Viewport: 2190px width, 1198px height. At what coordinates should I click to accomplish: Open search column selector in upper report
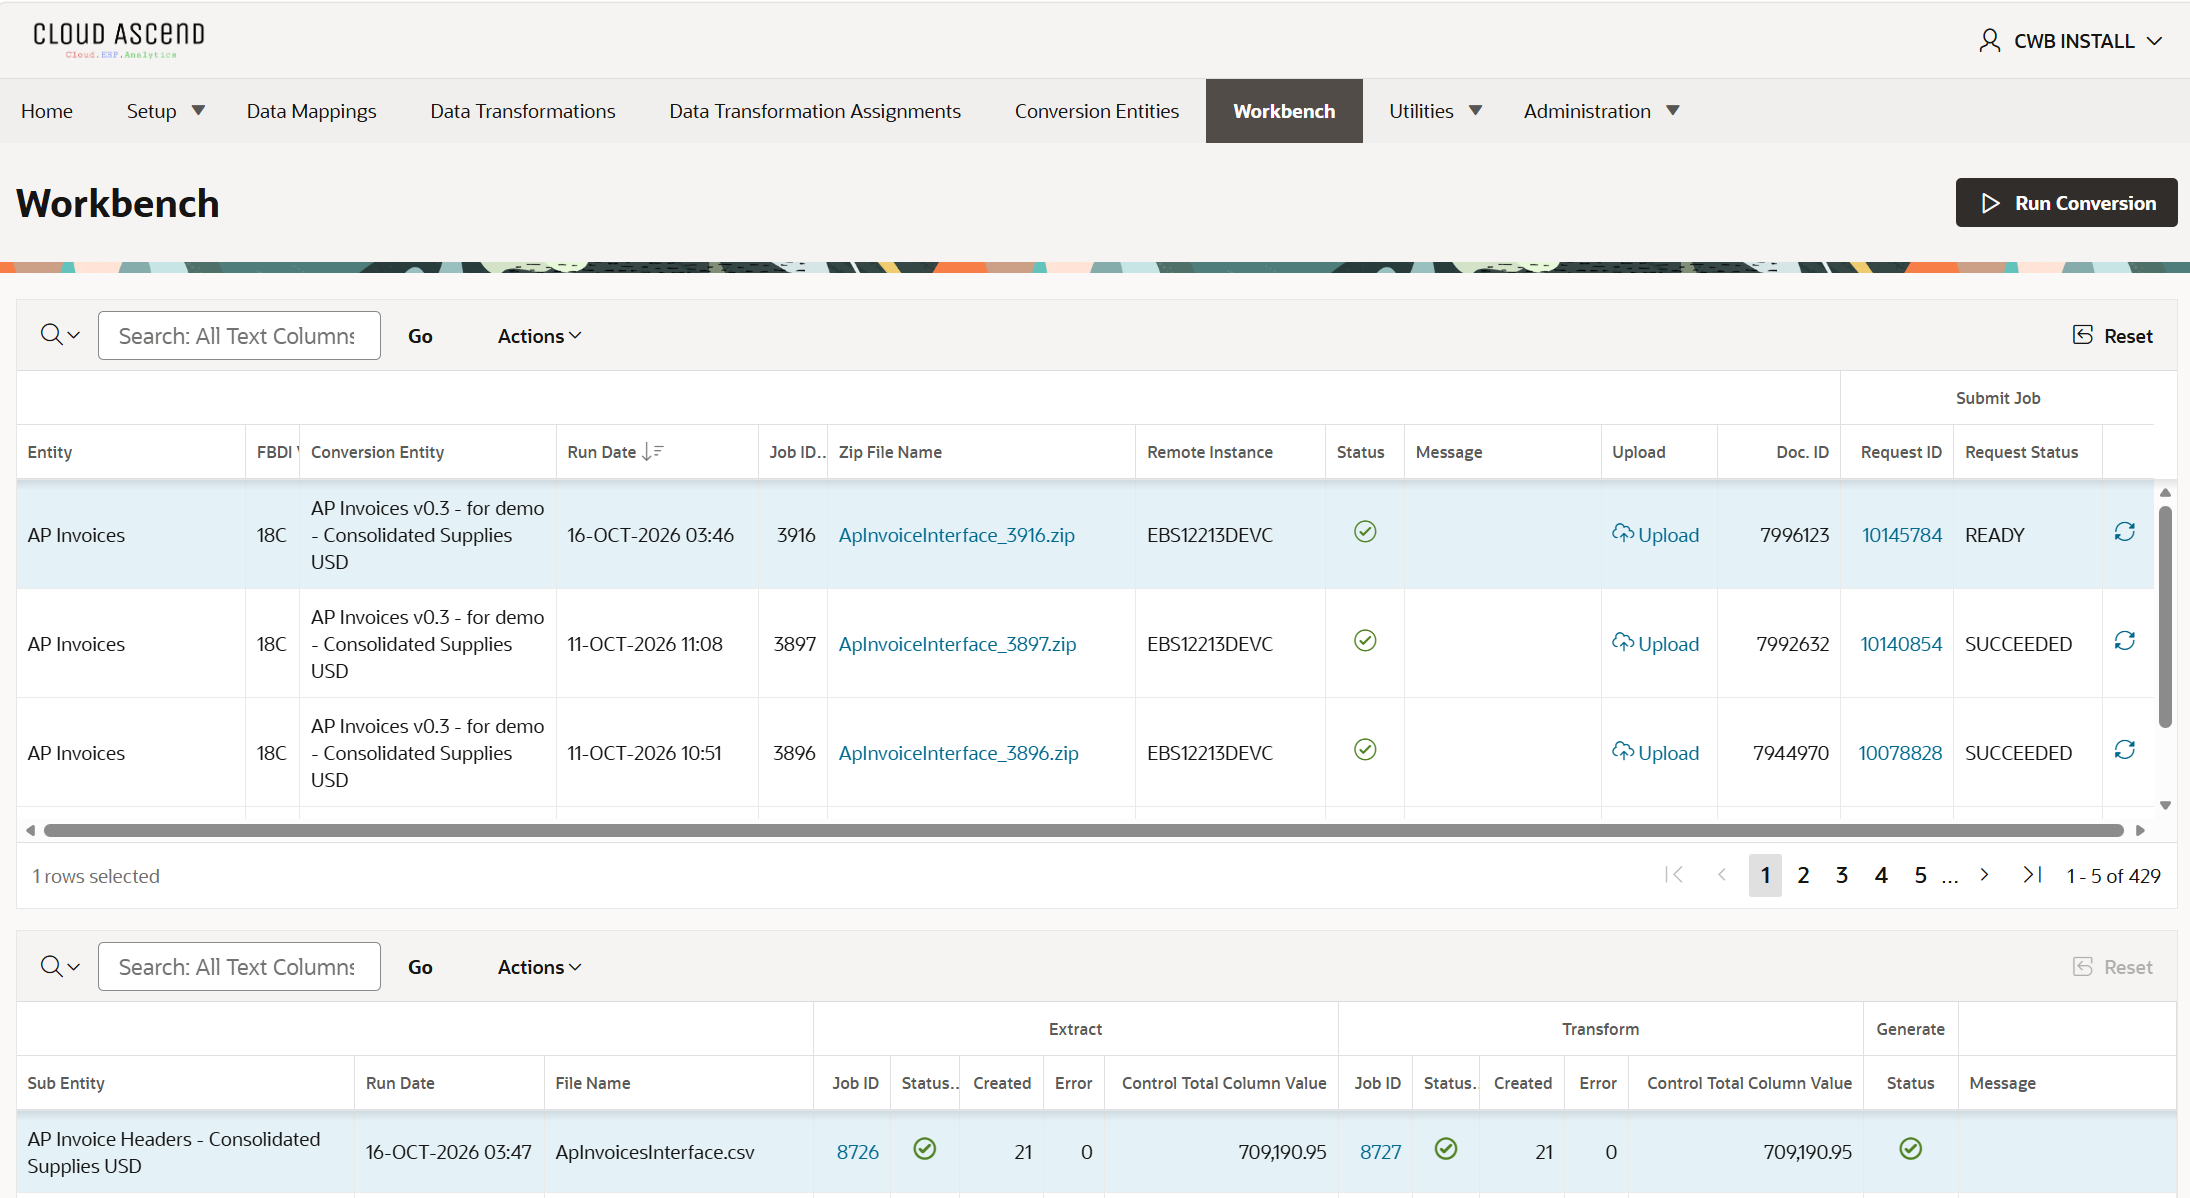click(60, 335)
